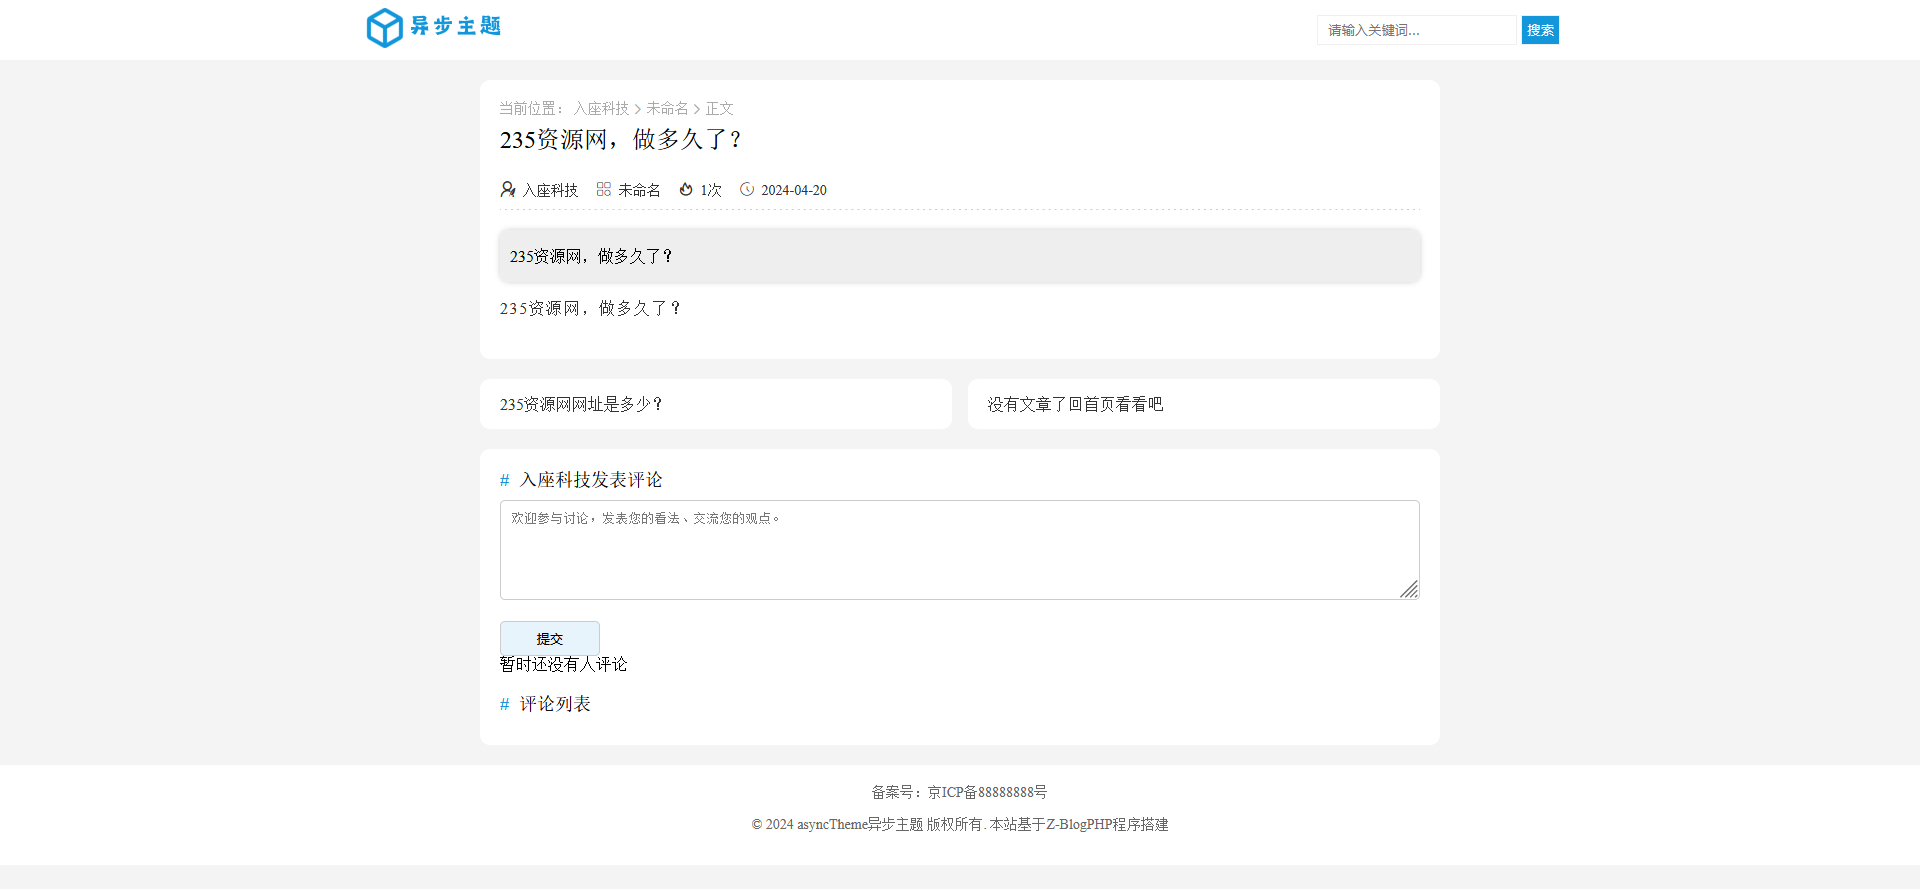
Task: Focus the keyword search input field
Action: coord(1416,30)
